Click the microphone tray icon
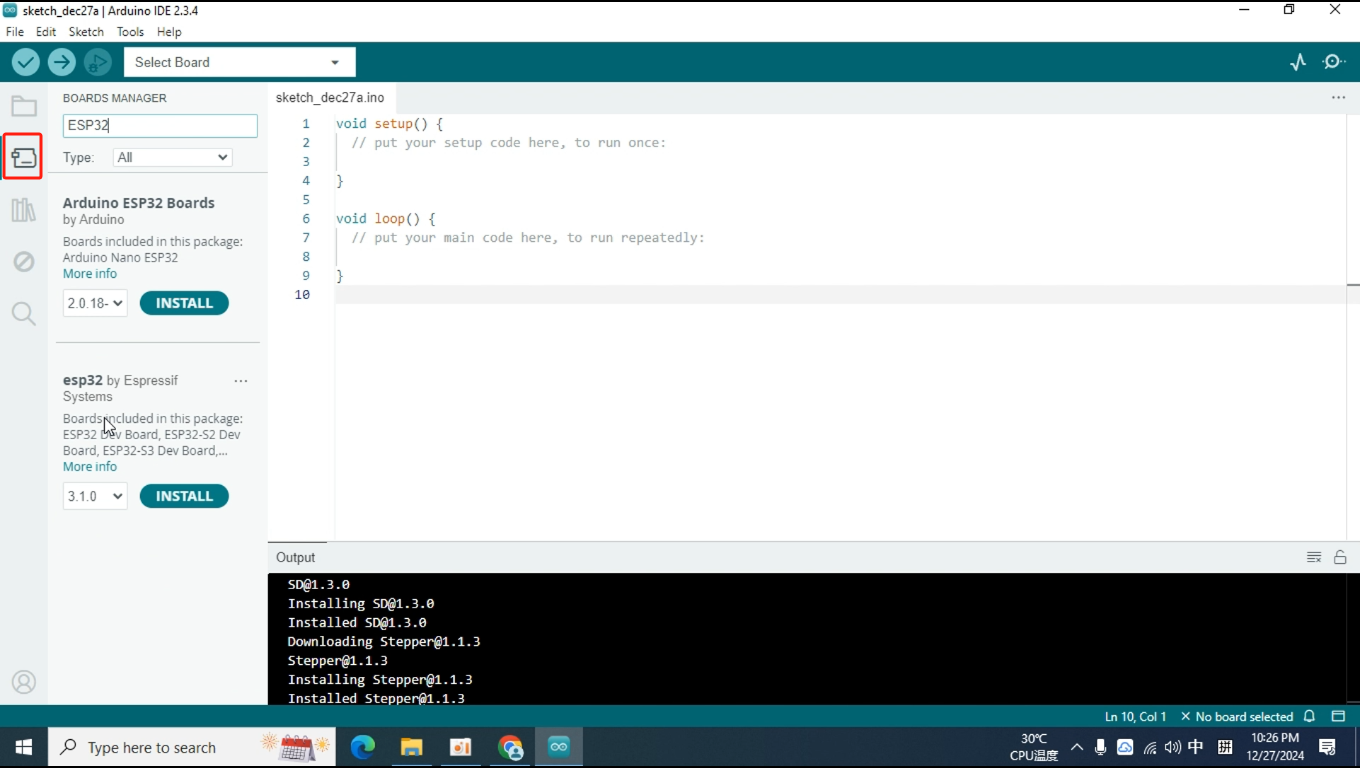1360x768 pixels. coord(1100,747)
